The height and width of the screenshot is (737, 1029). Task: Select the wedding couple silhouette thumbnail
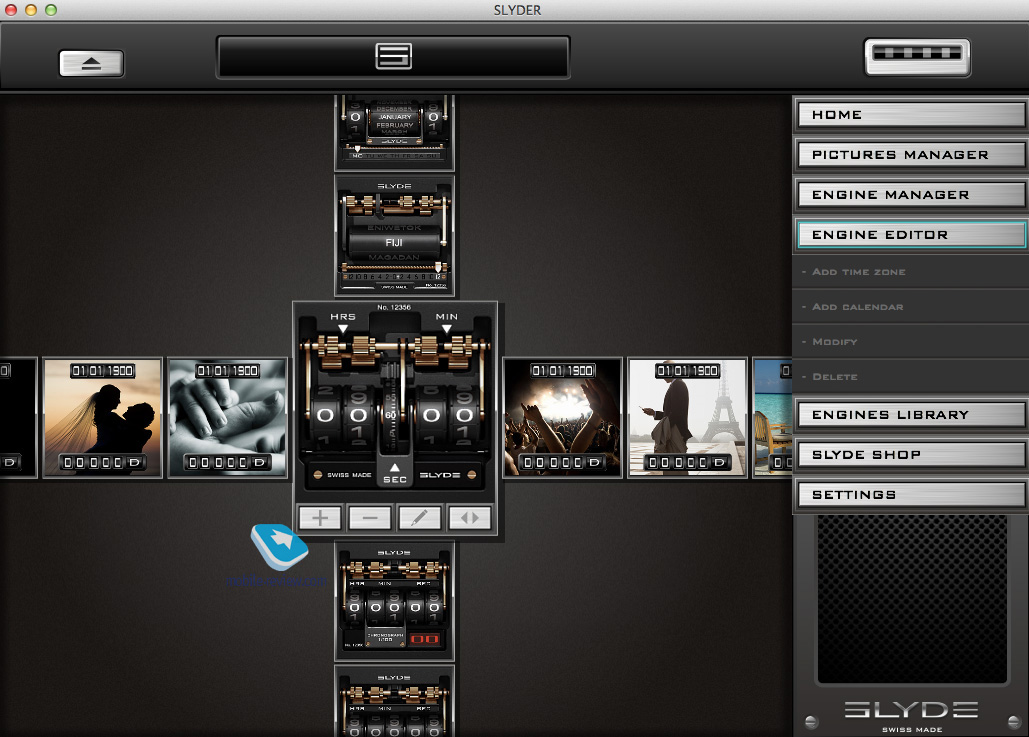point(102,417)
